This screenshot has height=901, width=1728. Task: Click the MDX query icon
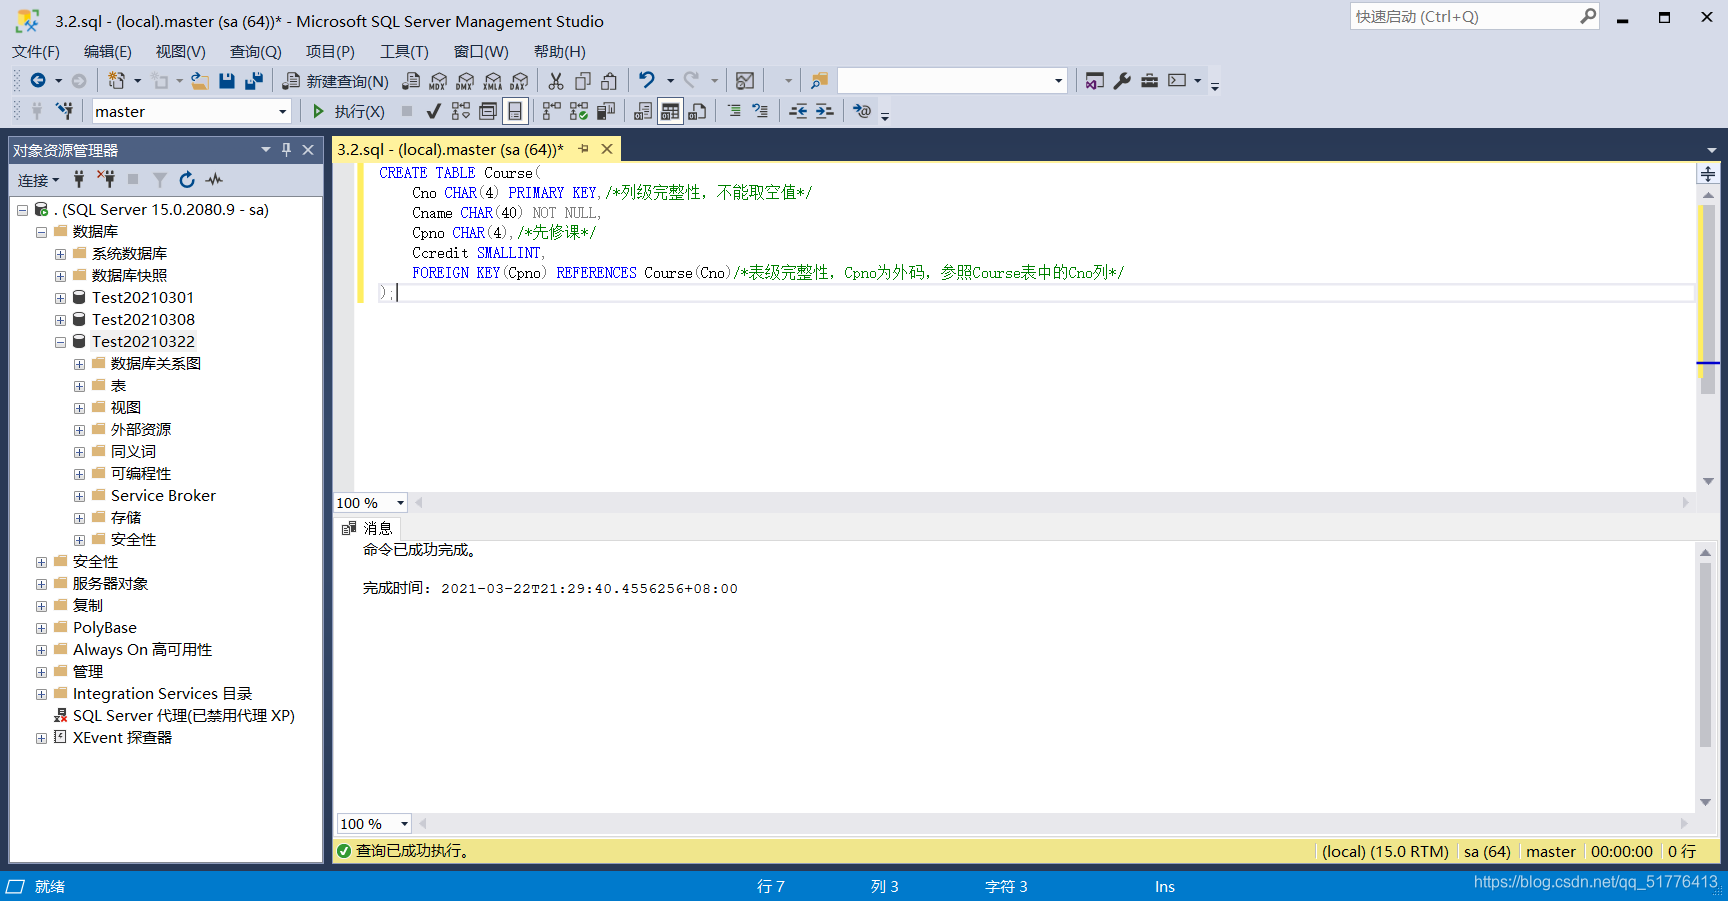[438, 81]
